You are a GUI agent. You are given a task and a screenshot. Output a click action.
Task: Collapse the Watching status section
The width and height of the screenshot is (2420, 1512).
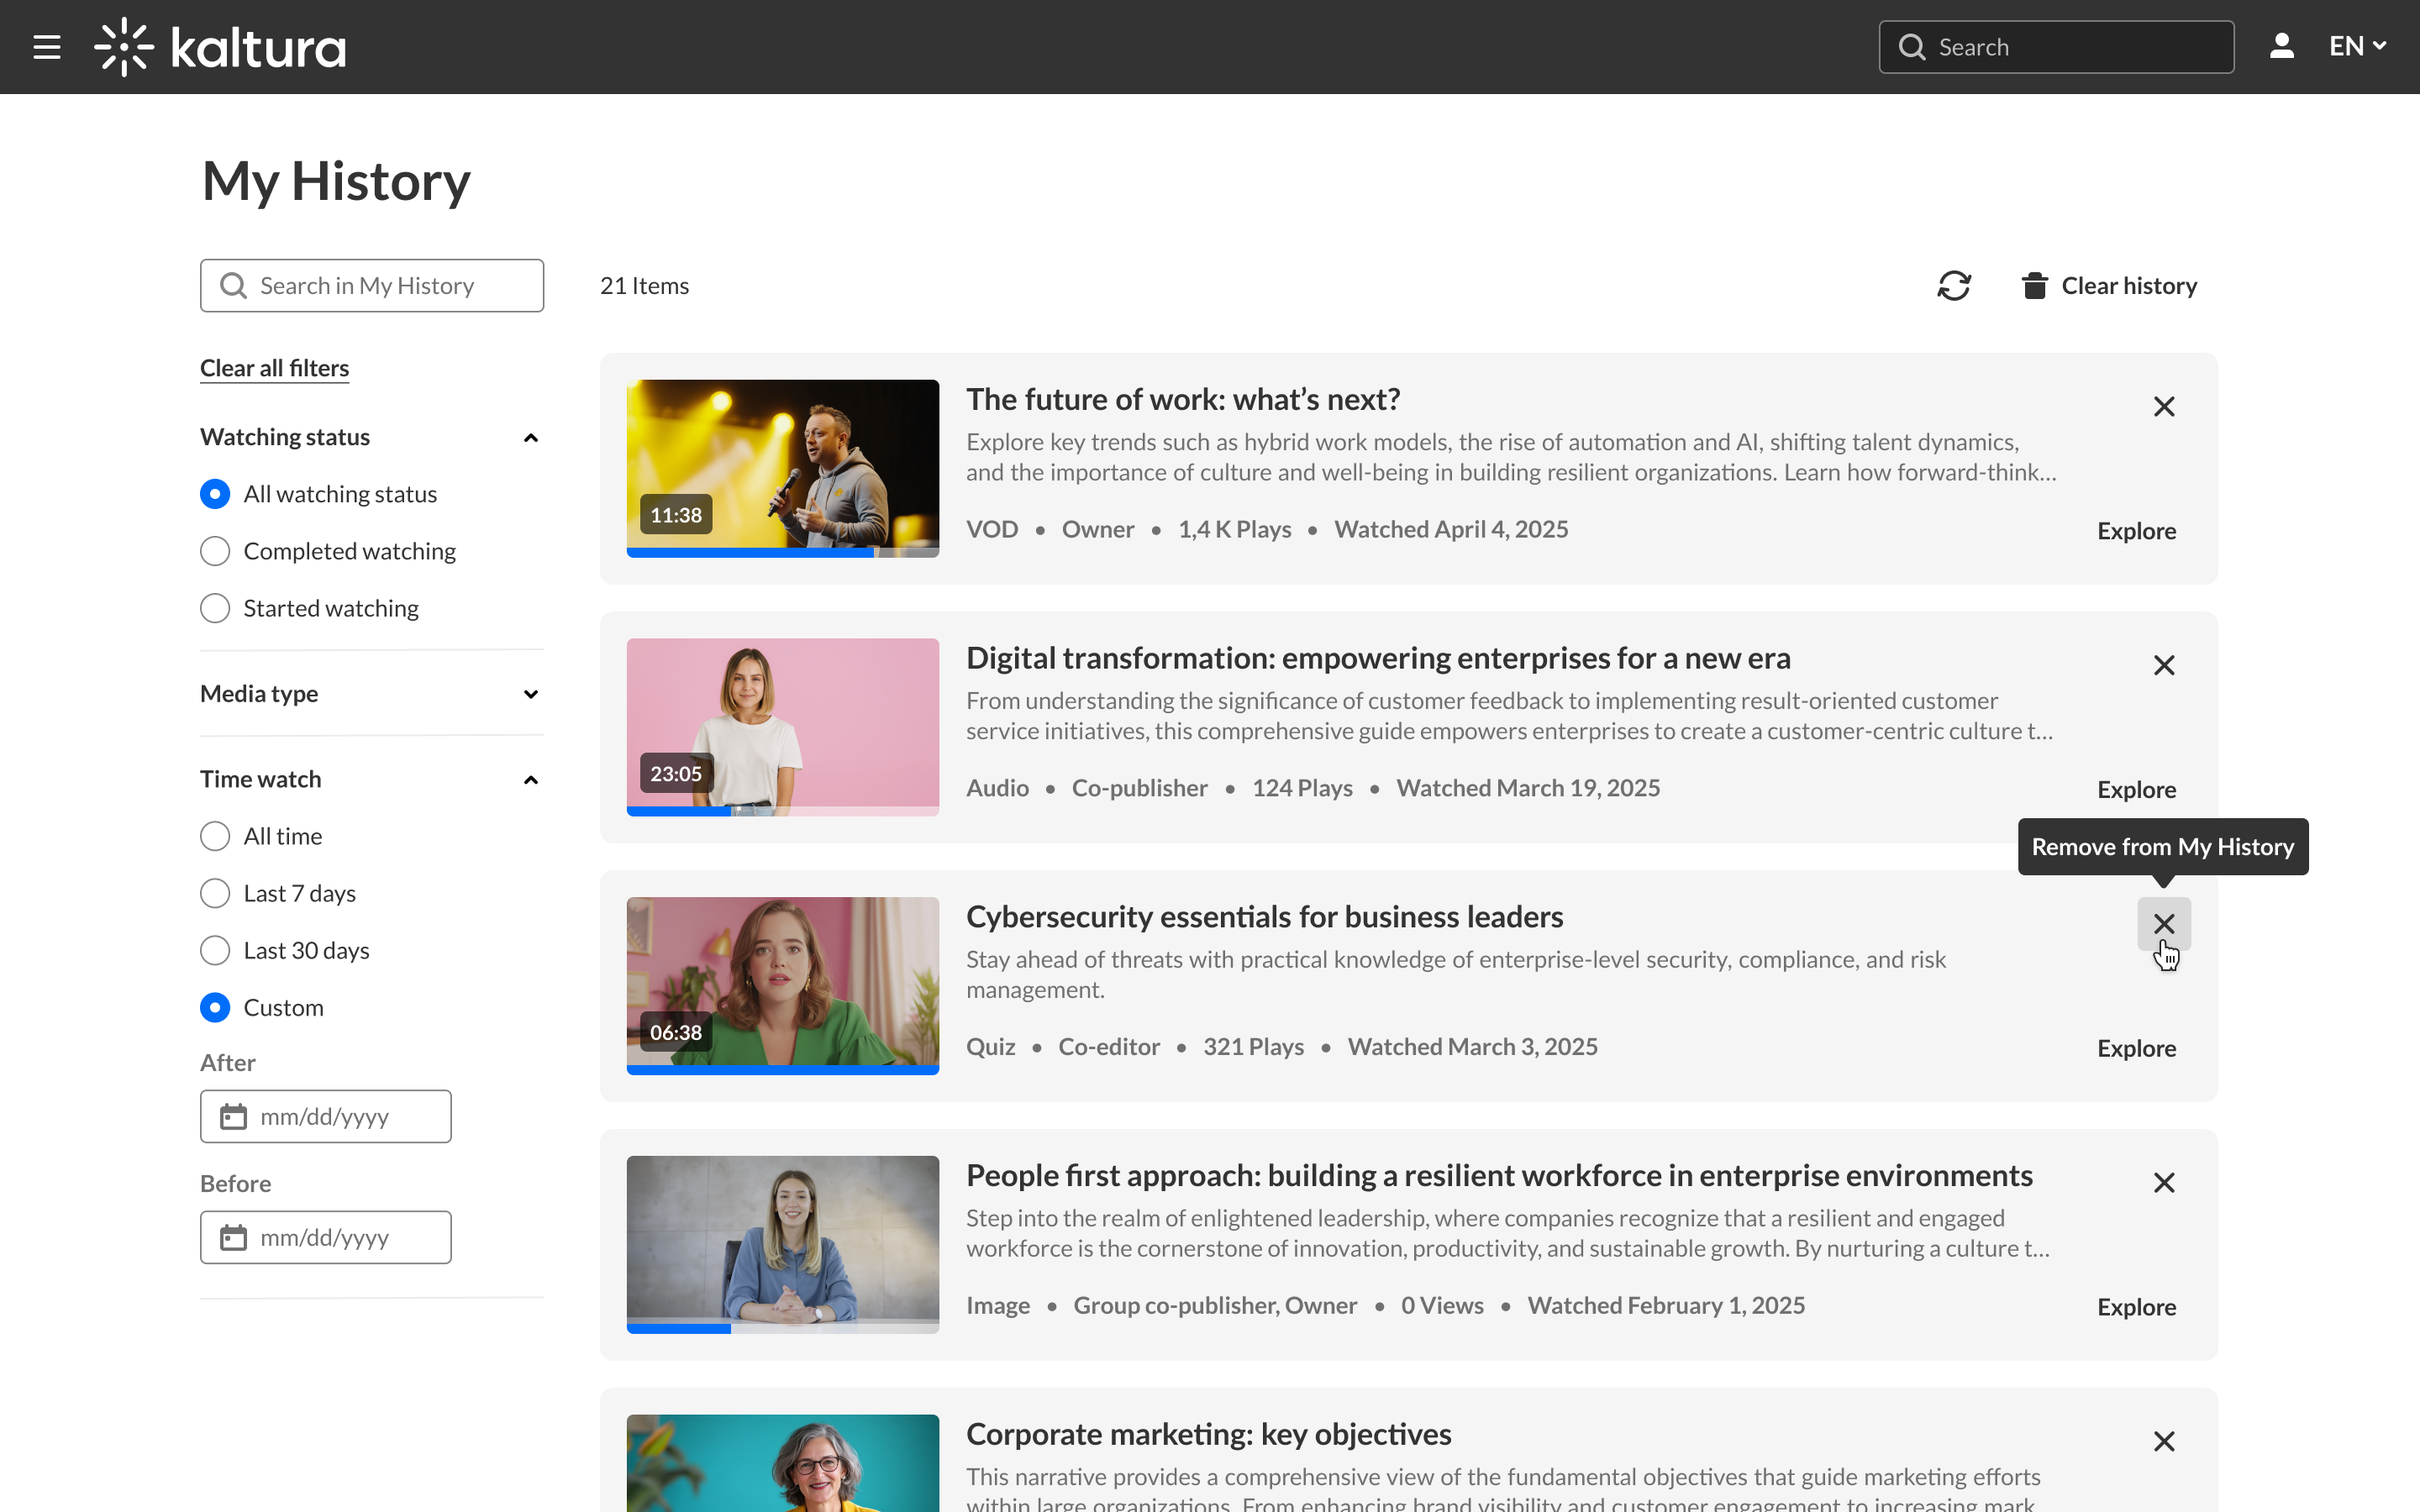click(531, 438)
